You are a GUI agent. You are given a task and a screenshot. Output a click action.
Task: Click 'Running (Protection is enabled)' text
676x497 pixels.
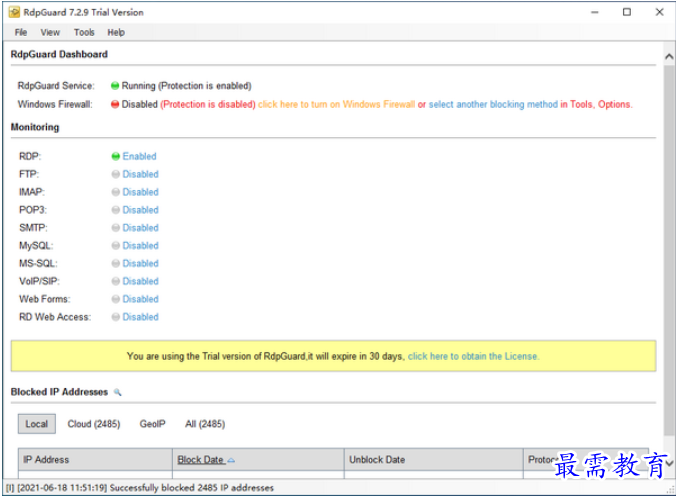pyautogui.click(x=186, y=86)
